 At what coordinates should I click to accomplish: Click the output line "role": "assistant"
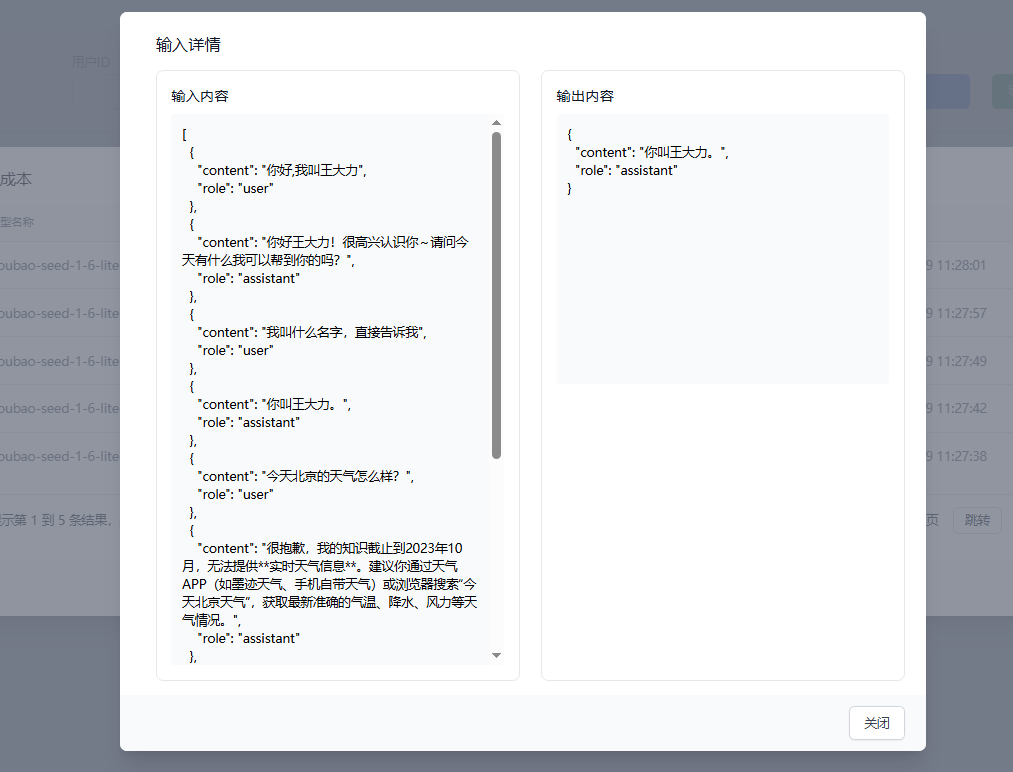click(x=627, y=171)
